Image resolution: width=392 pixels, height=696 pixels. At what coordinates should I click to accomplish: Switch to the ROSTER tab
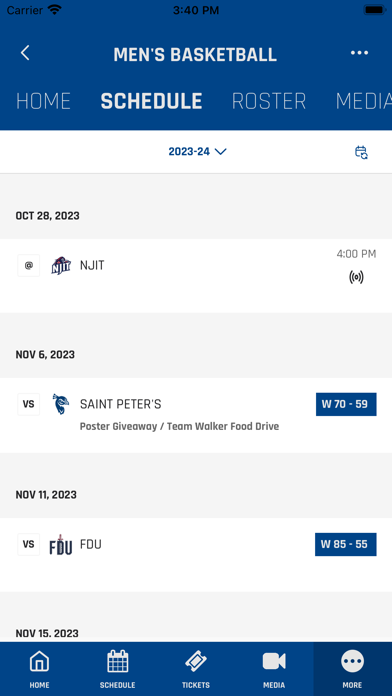pyautogui.click(x=269, y=102)
